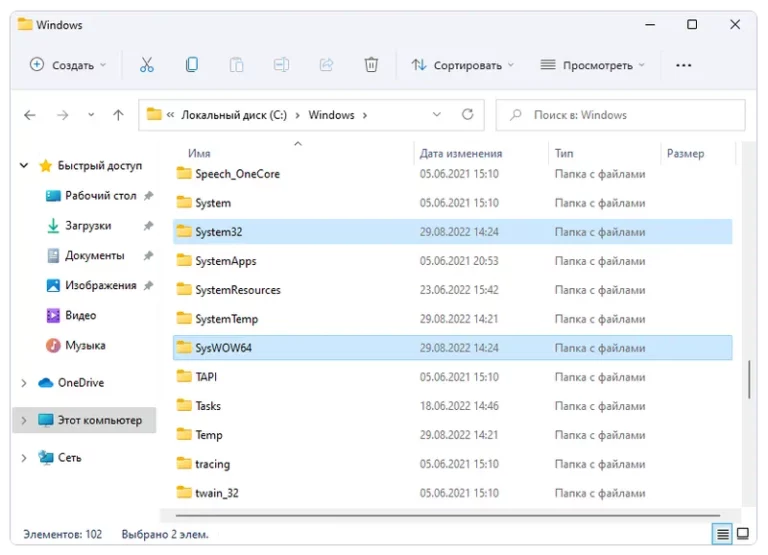This screenshot has height=555, width=768.
Task: Click the Paste clipboard icon
Action: coord(236,65)
